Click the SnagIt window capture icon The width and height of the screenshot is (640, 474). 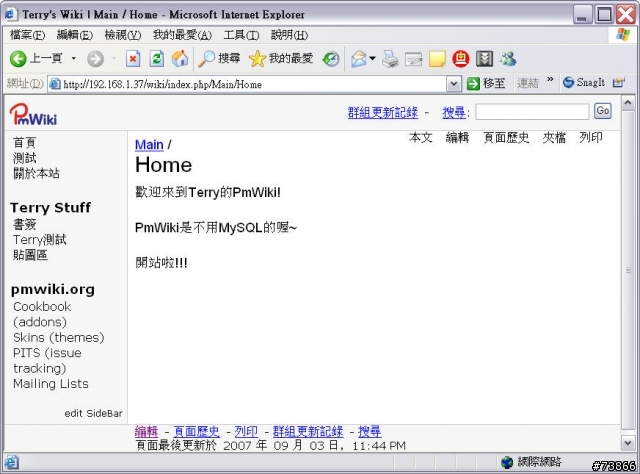(x=618, y=82)
